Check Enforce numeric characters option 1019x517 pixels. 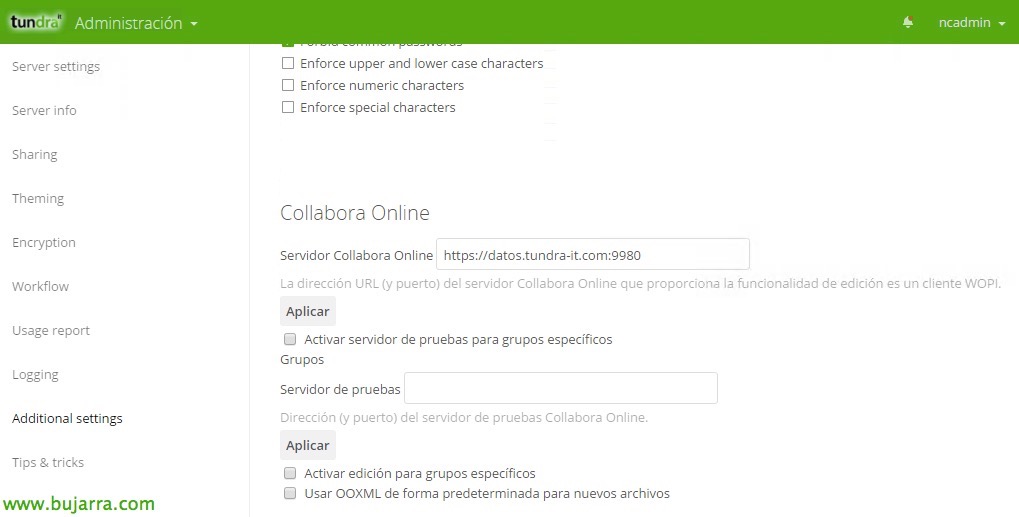(x=288, y=86)
